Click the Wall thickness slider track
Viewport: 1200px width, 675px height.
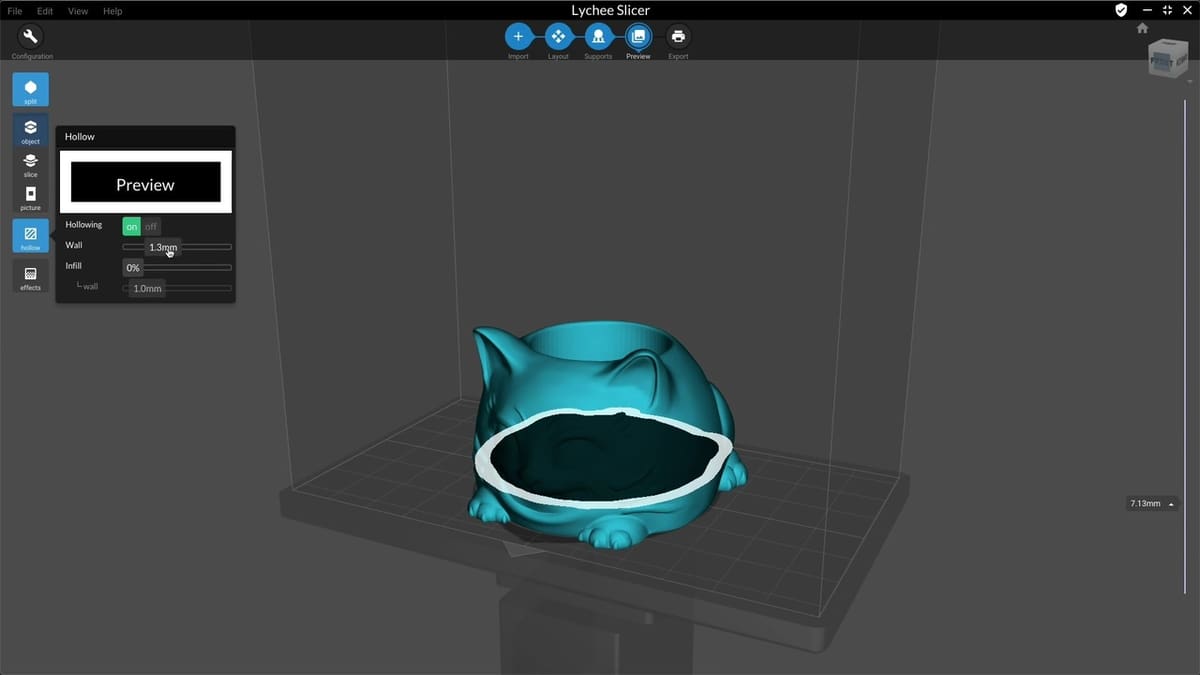[x=177, y=246]
